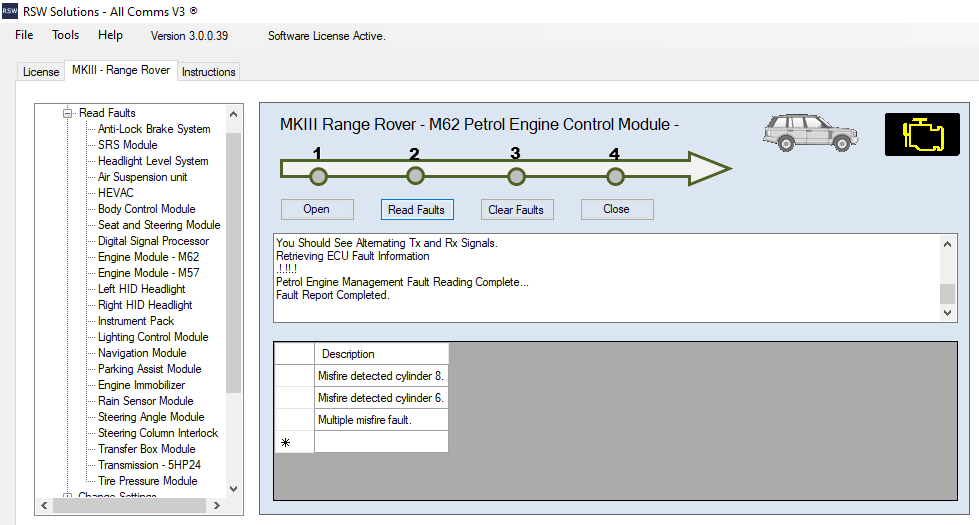Click tree panel horizontal scrollbar thumb
The image size is (979, 525).
129,506
